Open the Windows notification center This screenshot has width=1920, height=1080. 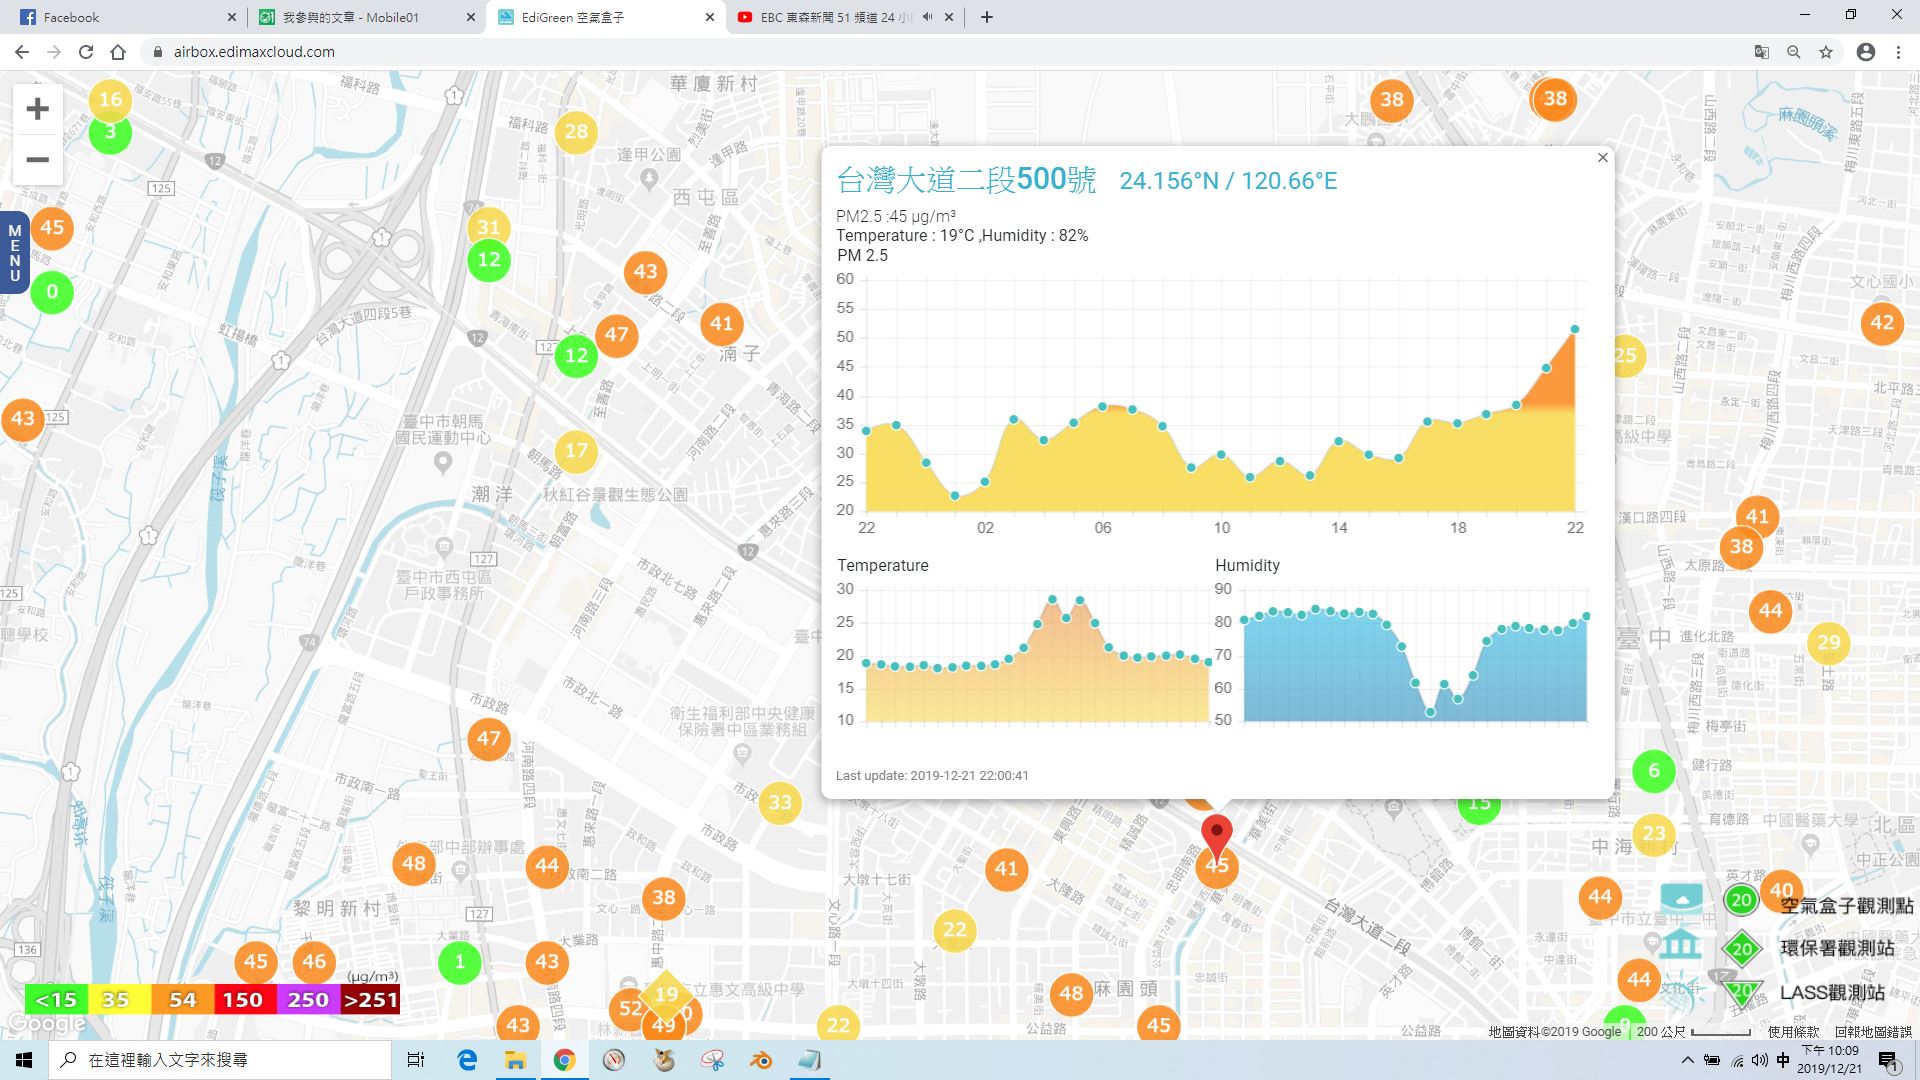click(x=1888, y=1060)
